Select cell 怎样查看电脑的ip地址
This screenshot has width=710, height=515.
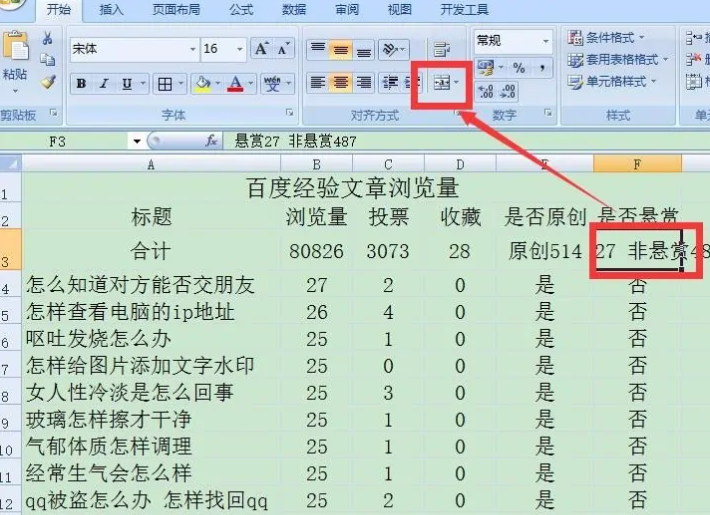point(151,312)
